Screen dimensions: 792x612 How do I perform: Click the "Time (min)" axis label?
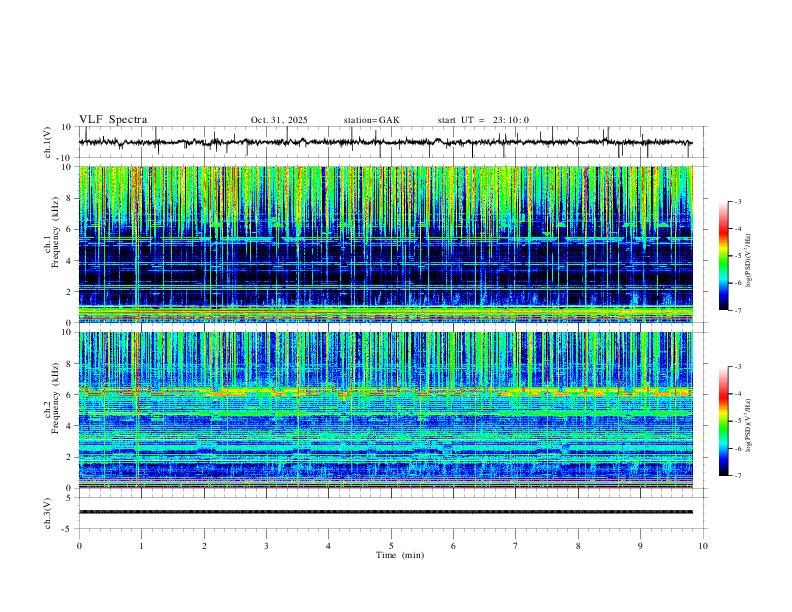point(400,555)
